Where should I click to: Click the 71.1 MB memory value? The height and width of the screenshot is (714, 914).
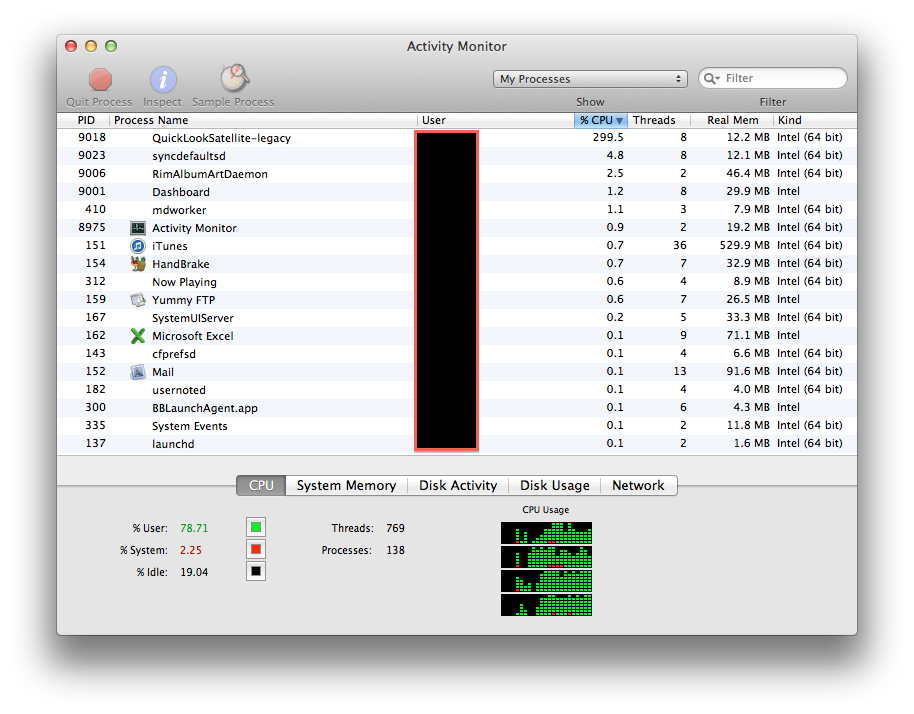click(748, 335)
